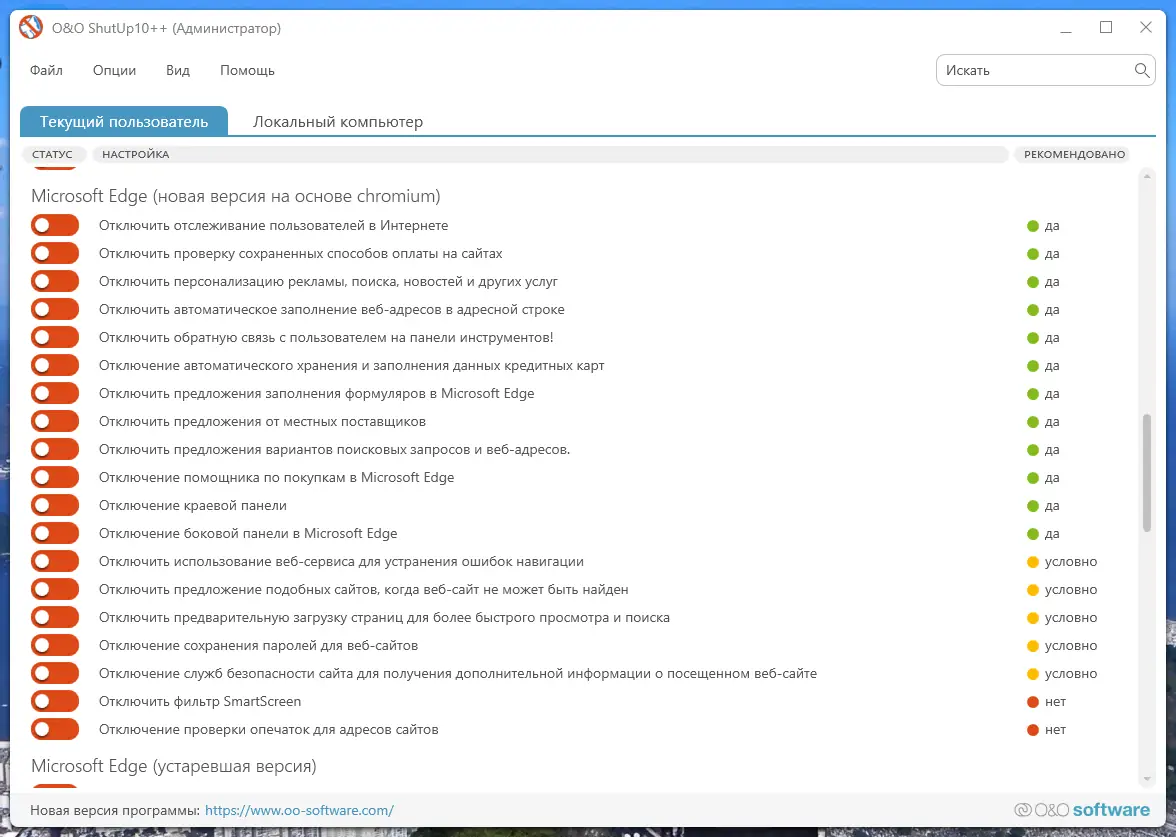Toggle shopping assistant in Microsoft Edge switch
Screen dimensions: 1176x837
tap(55, 477)
